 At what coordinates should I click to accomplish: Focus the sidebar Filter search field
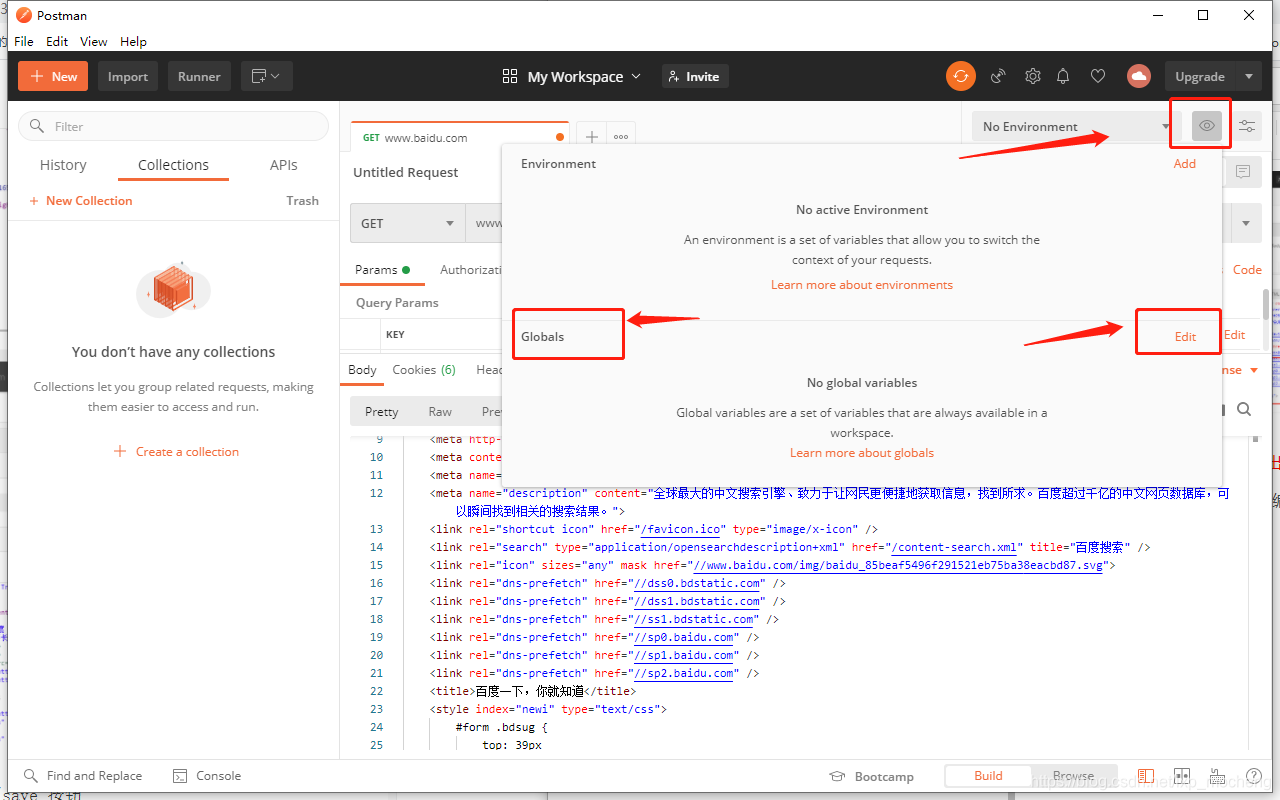tap(173, 126)
